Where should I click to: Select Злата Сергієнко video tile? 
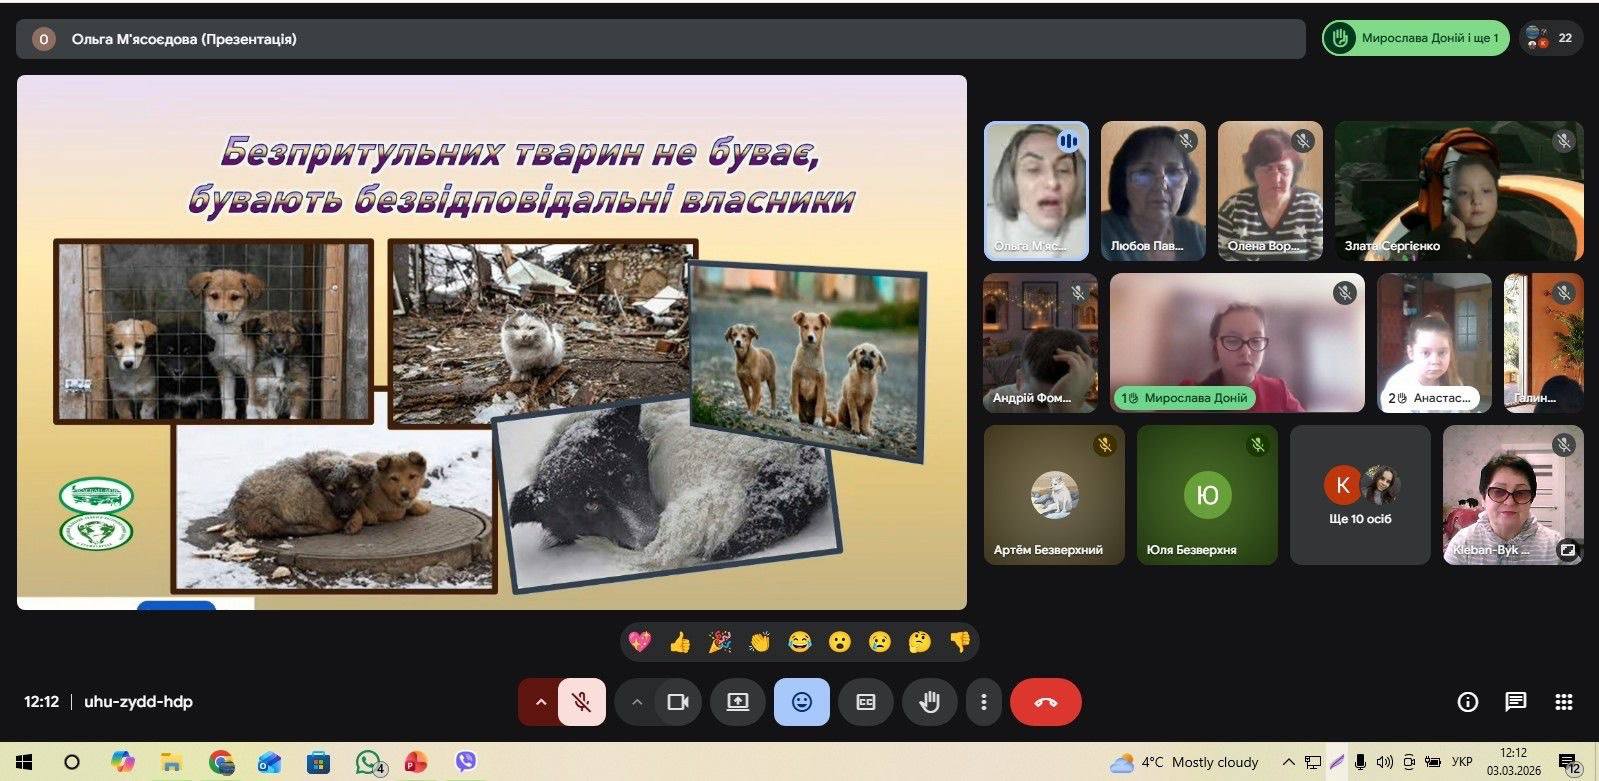coord(1458,191)
